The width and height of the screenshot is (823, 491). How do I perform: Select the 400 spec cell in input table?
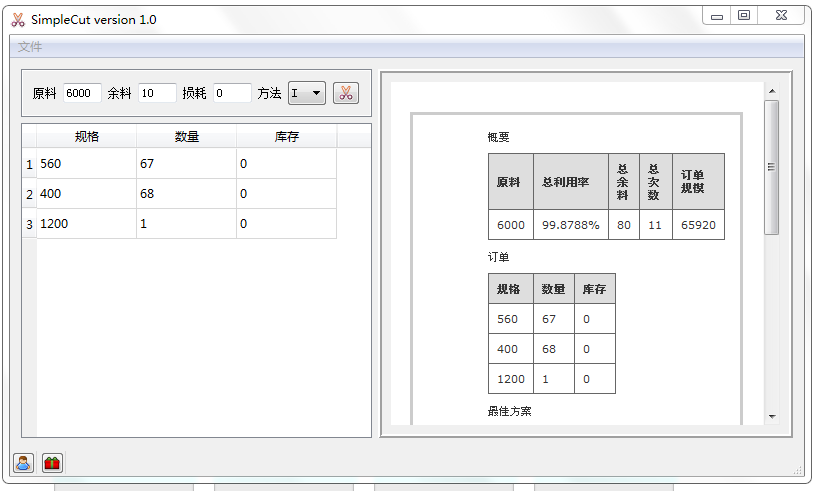[87, 194]
